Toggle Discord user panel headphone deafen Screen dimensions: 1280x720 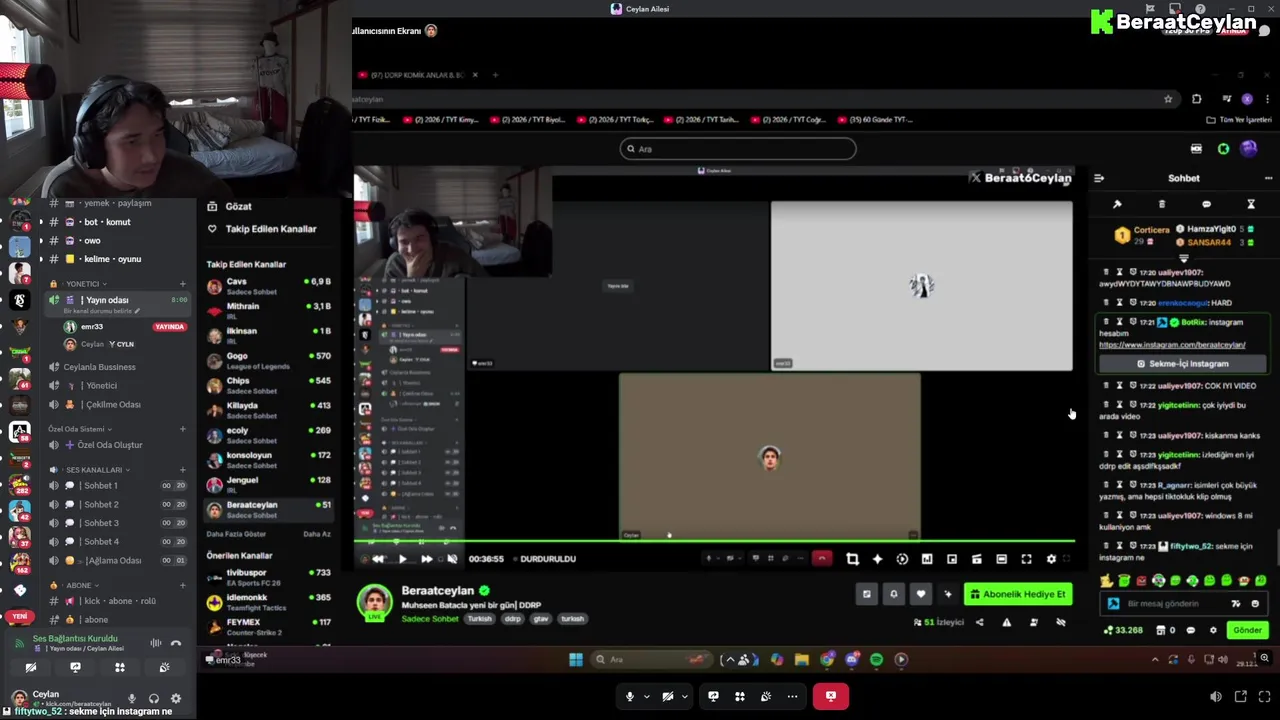(x=153, y=699)
